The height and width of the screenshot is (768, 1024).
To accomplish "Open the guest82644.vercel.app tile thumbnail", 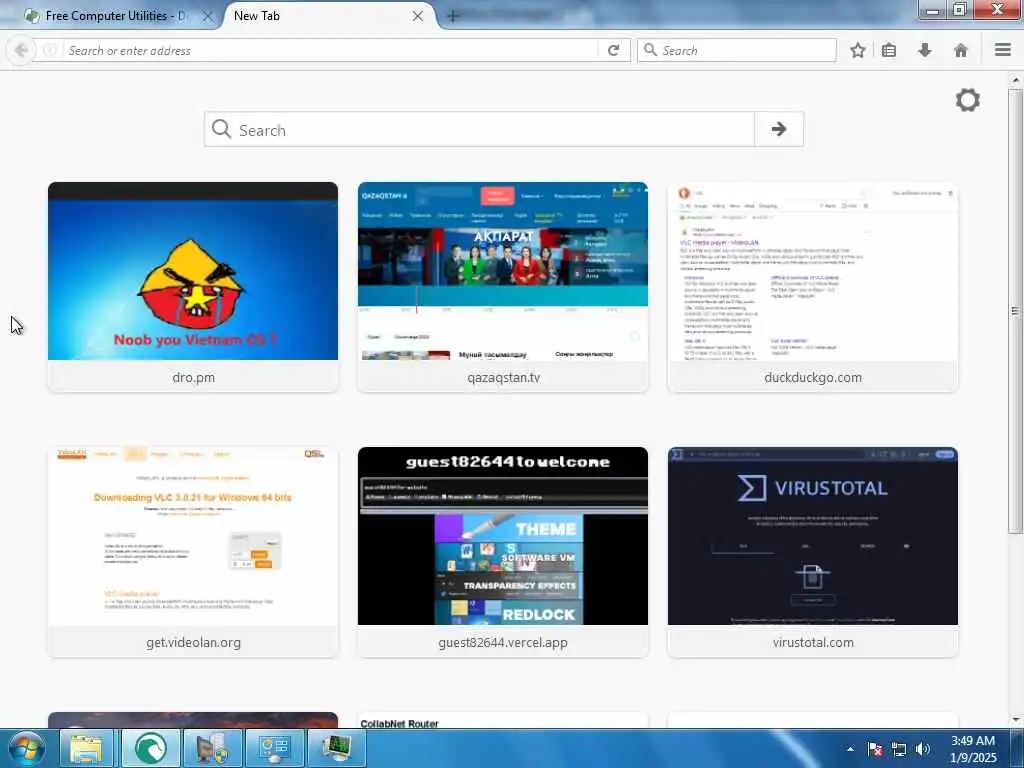I will pyautogui.click(x=503, y=536).
